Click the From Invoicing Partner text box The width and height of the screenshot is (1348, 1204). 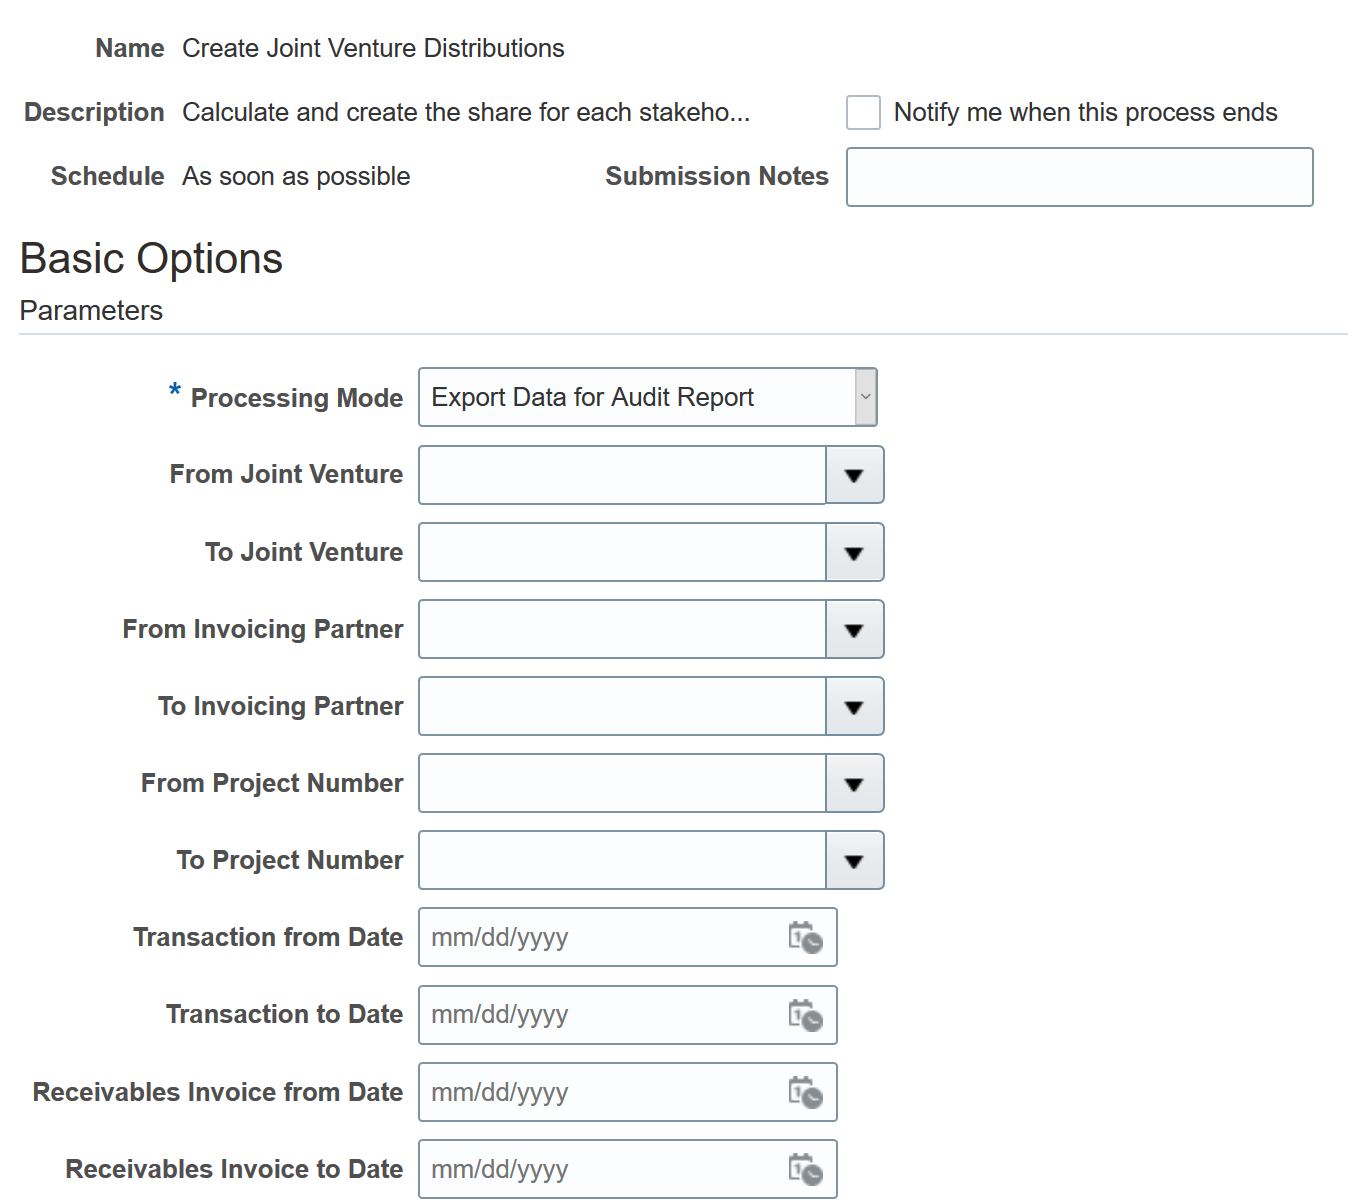click(x=621, y=630)
